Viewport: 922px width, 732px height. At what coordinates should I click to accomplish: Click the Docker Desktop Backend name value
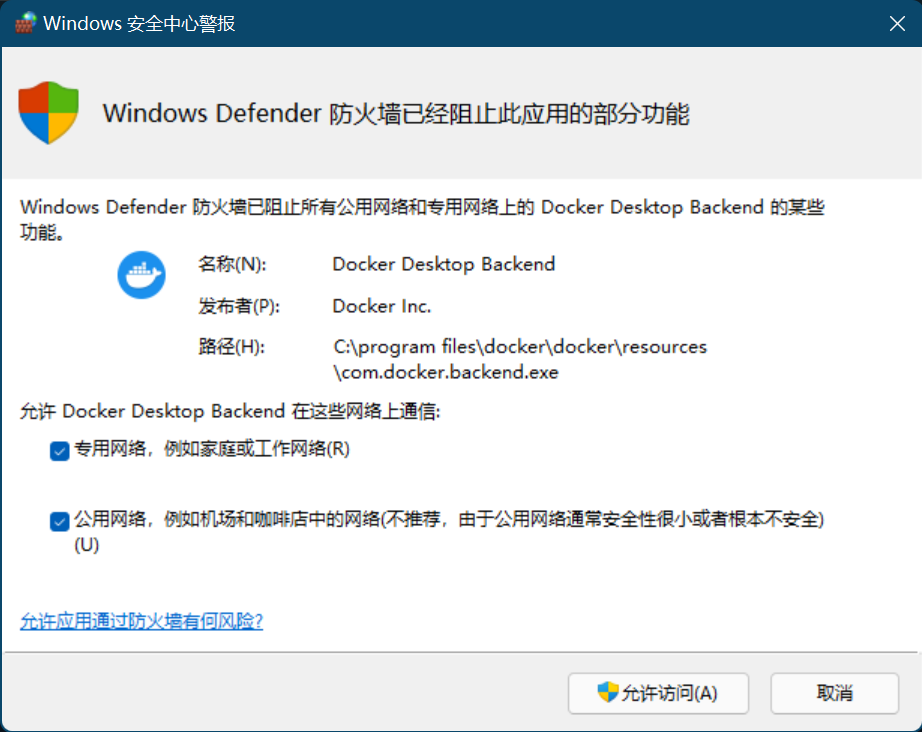443,265
